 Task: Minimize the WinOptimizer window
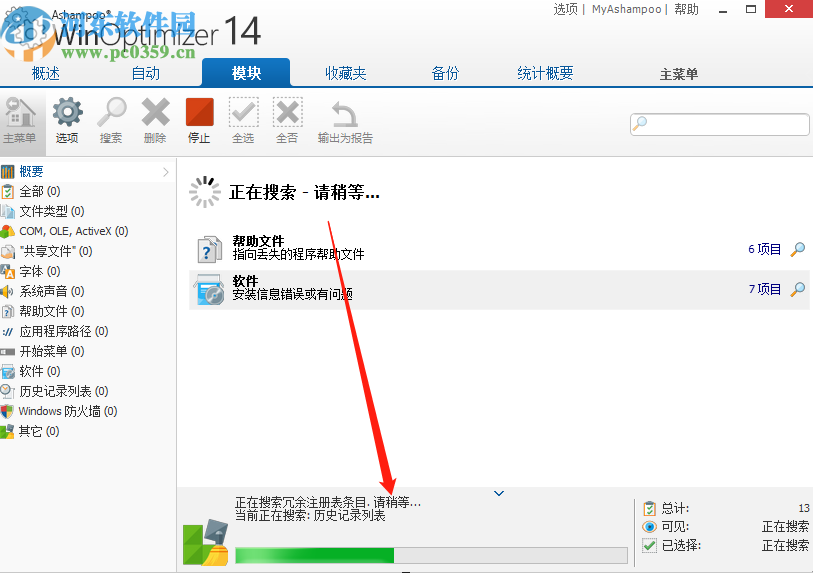tap(723, 9)
